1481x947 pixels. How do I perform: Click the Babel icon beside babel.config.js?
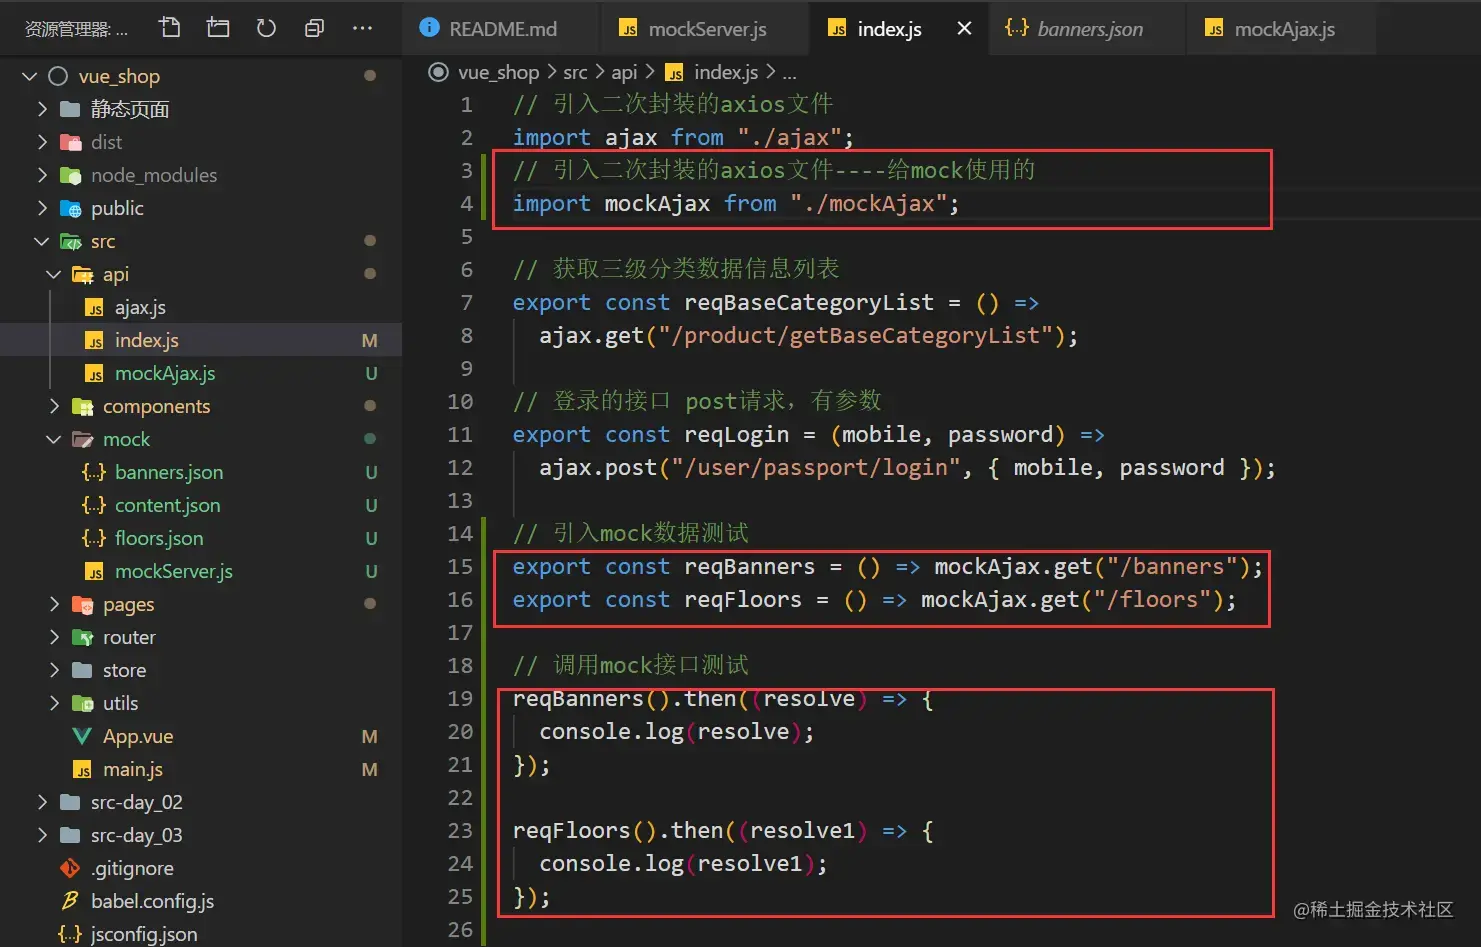[70, 901]
